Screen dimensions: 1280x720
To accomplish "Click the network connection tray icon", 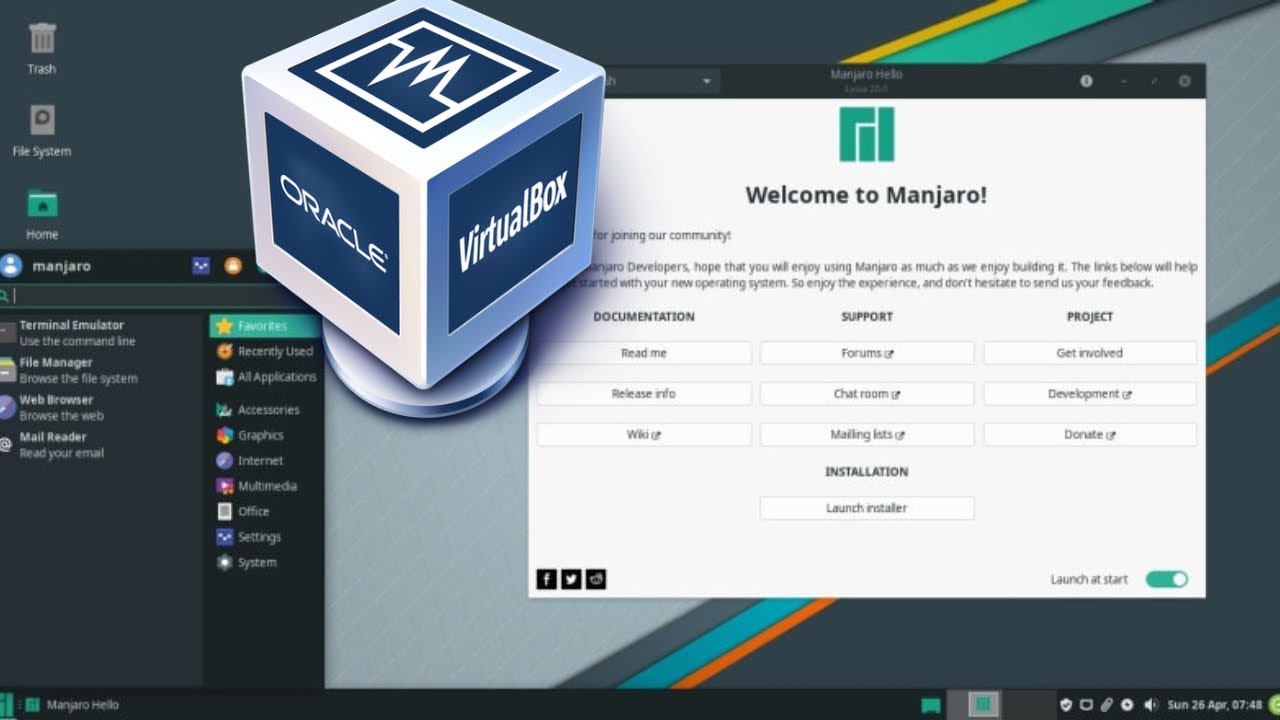I will pos(1086,705).
